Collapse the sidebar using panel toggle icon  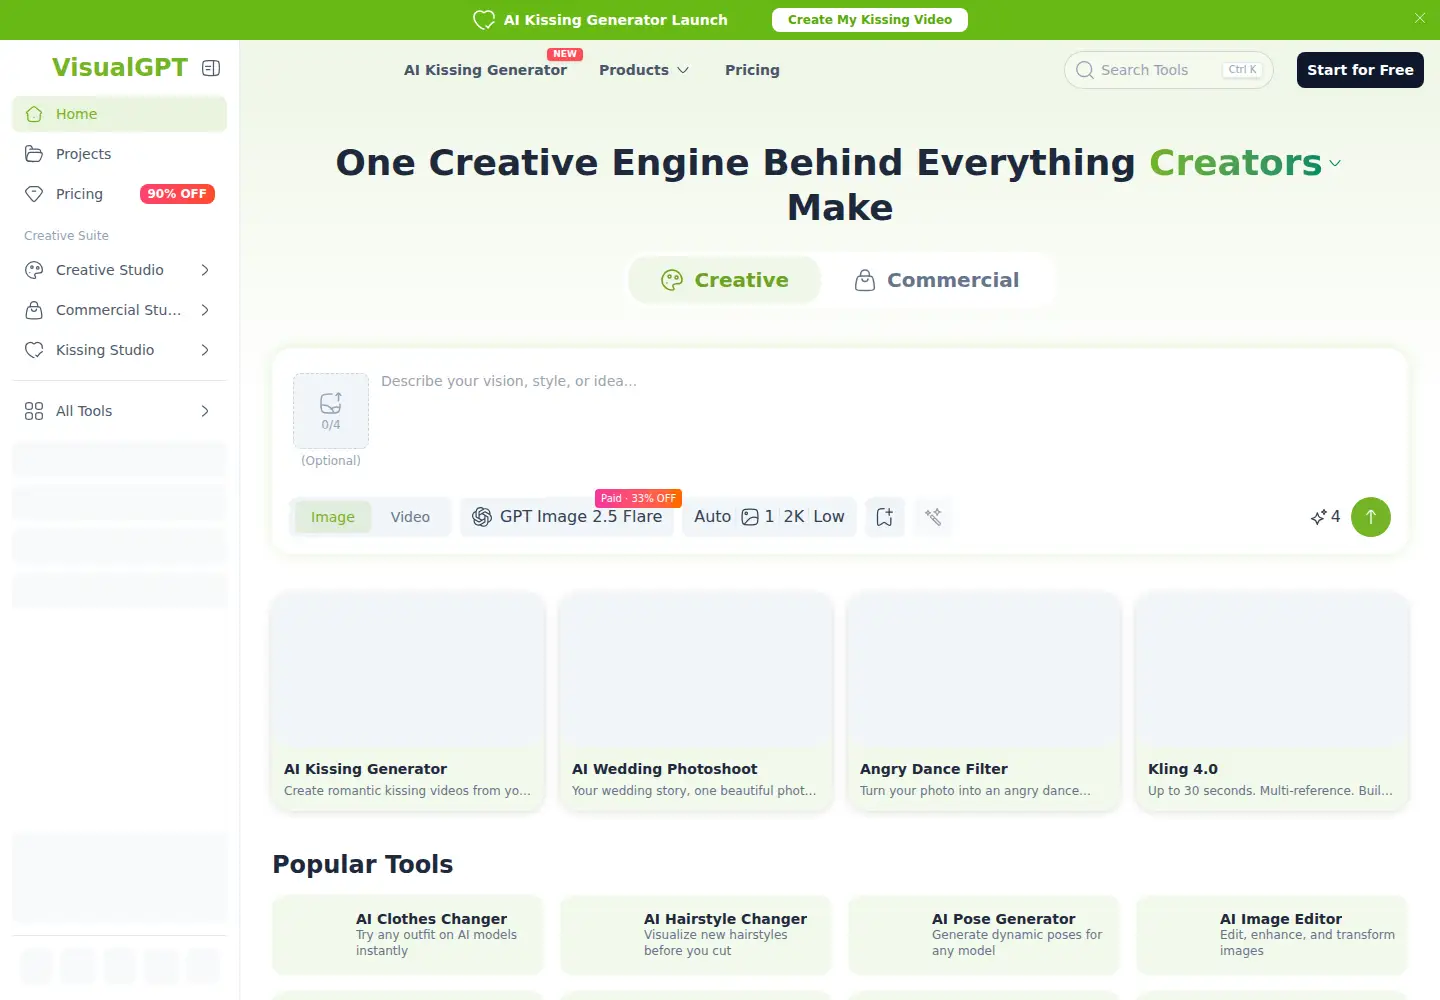[211, 68]
